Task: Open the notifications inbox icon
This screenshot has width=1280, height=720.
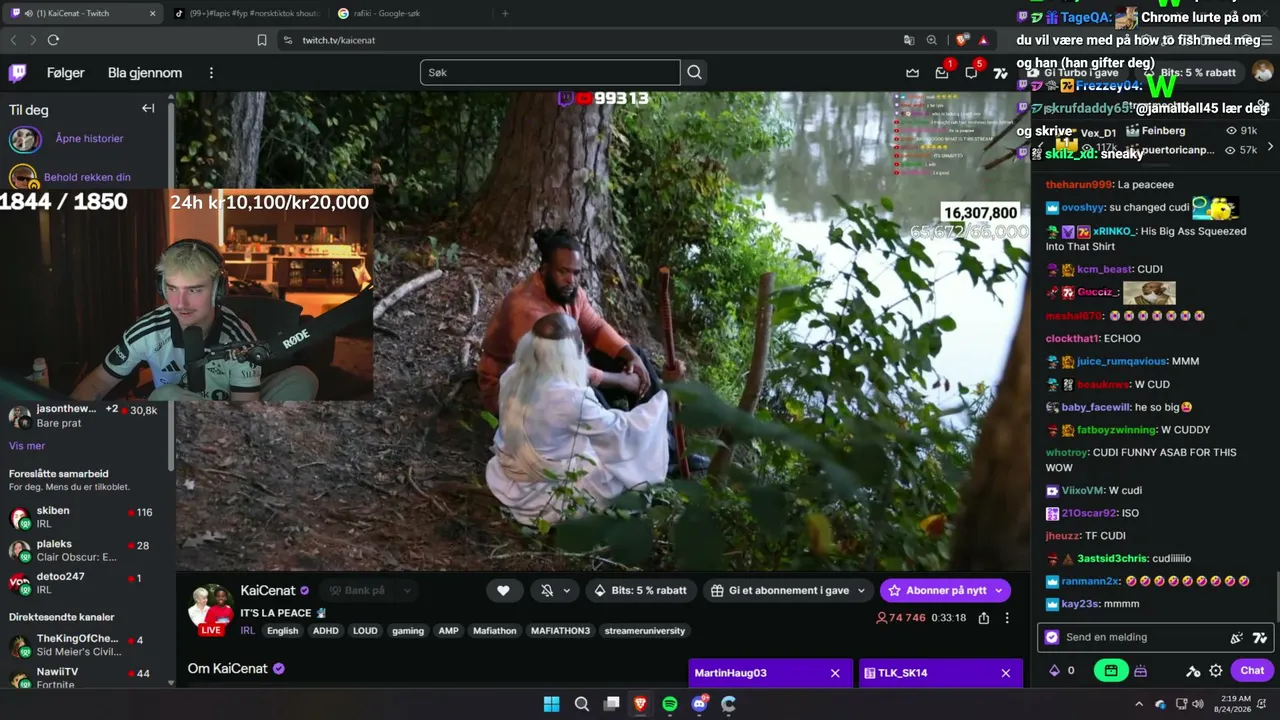Action: point(942,72)
